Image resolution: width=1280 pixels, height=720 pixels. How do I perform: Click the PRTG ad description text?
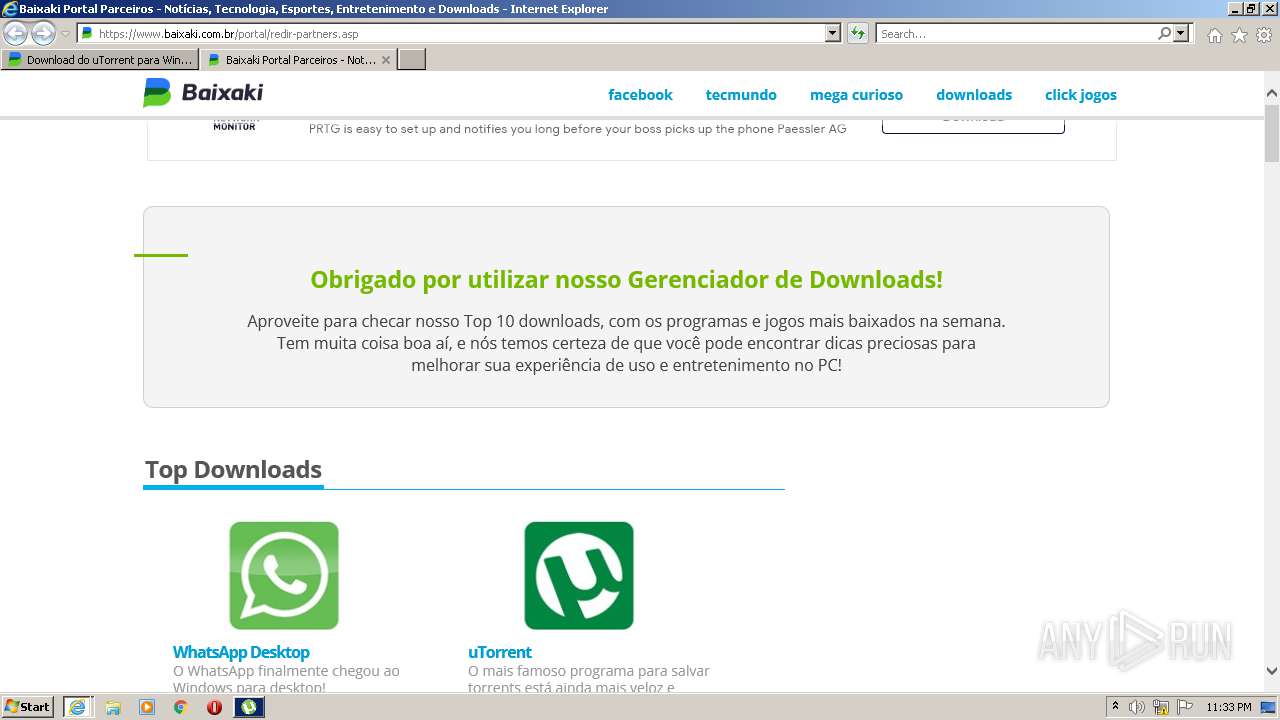pos(577,129)
